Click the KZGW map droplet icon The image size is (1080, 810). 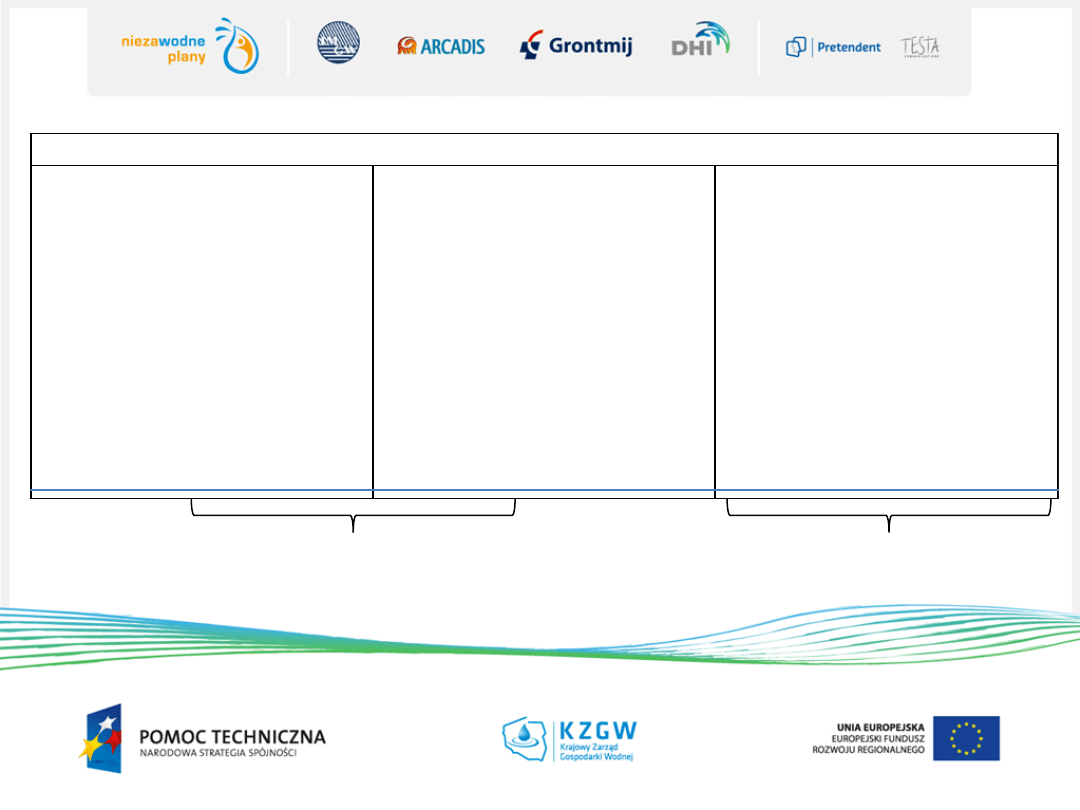[x=524, y=738]
